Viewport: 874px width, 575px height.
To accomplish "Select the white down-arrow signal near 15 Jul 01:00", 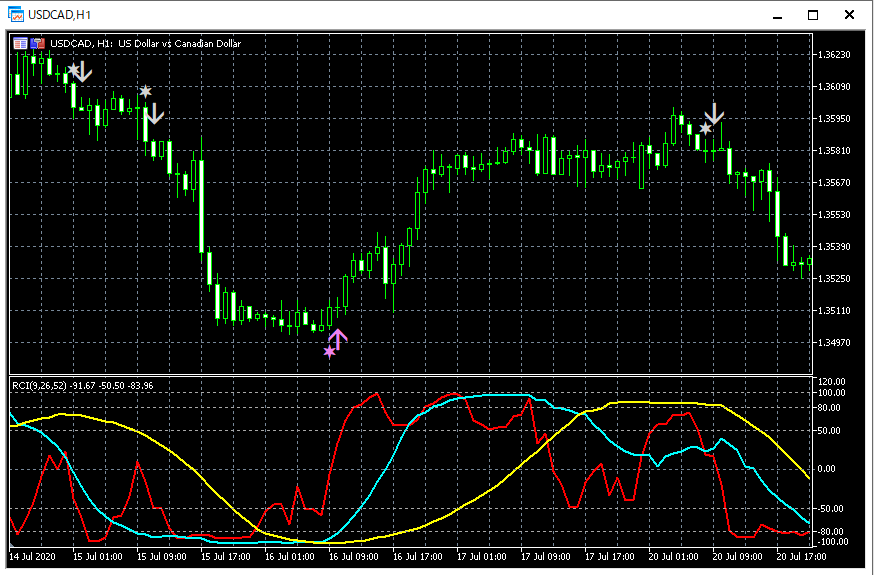I will [84, 72].
